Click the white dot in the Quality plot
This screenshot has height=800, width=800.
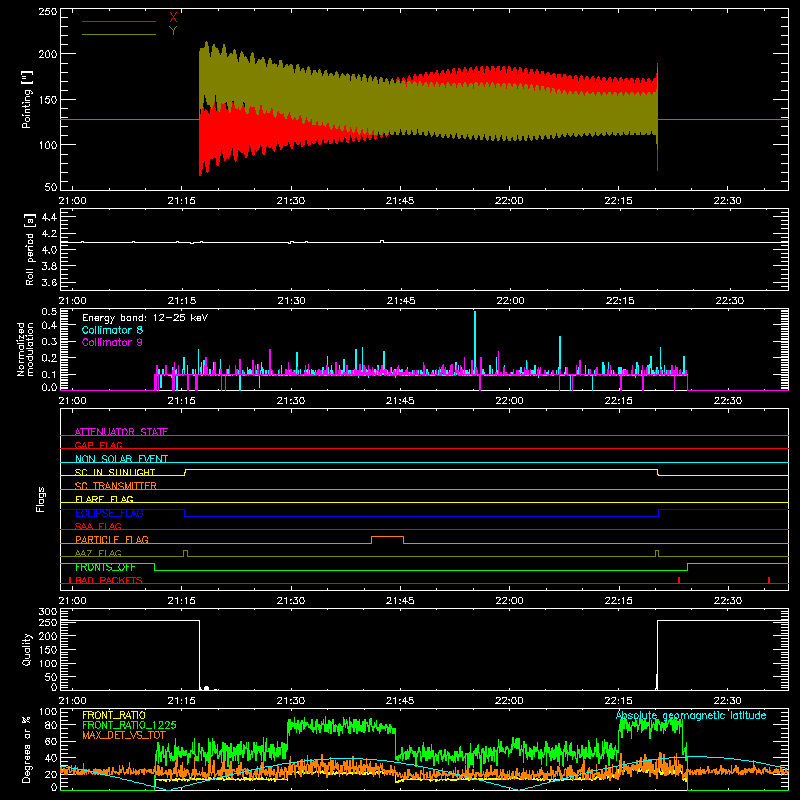click(206, 688)
